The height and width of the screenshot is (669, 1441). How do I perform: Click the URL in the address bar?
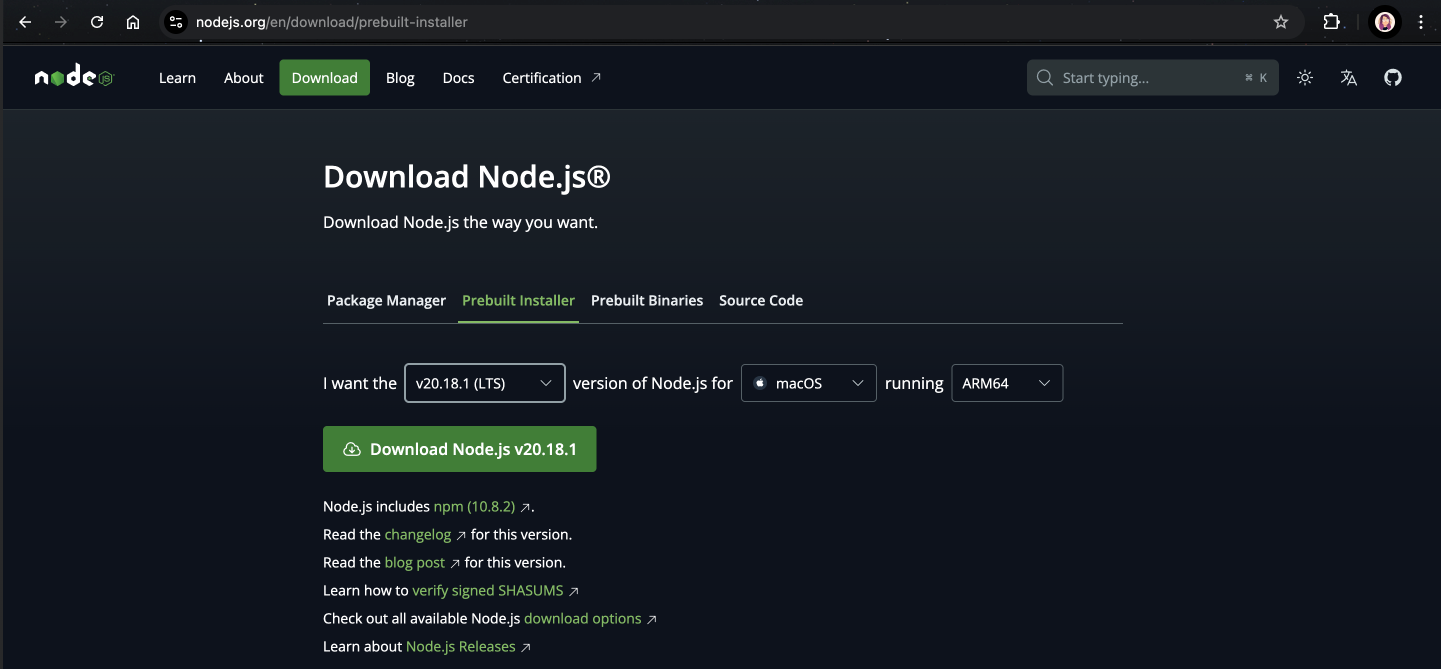331,22
